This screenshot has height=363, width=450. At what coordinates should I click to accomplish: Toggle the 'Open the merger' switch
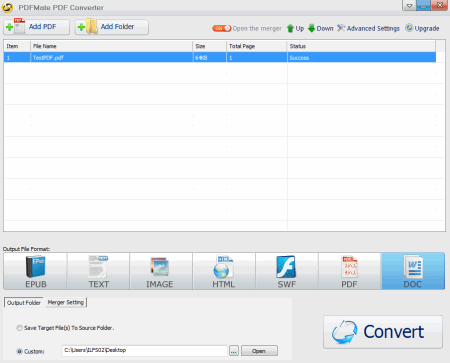[x=222, y=28]
